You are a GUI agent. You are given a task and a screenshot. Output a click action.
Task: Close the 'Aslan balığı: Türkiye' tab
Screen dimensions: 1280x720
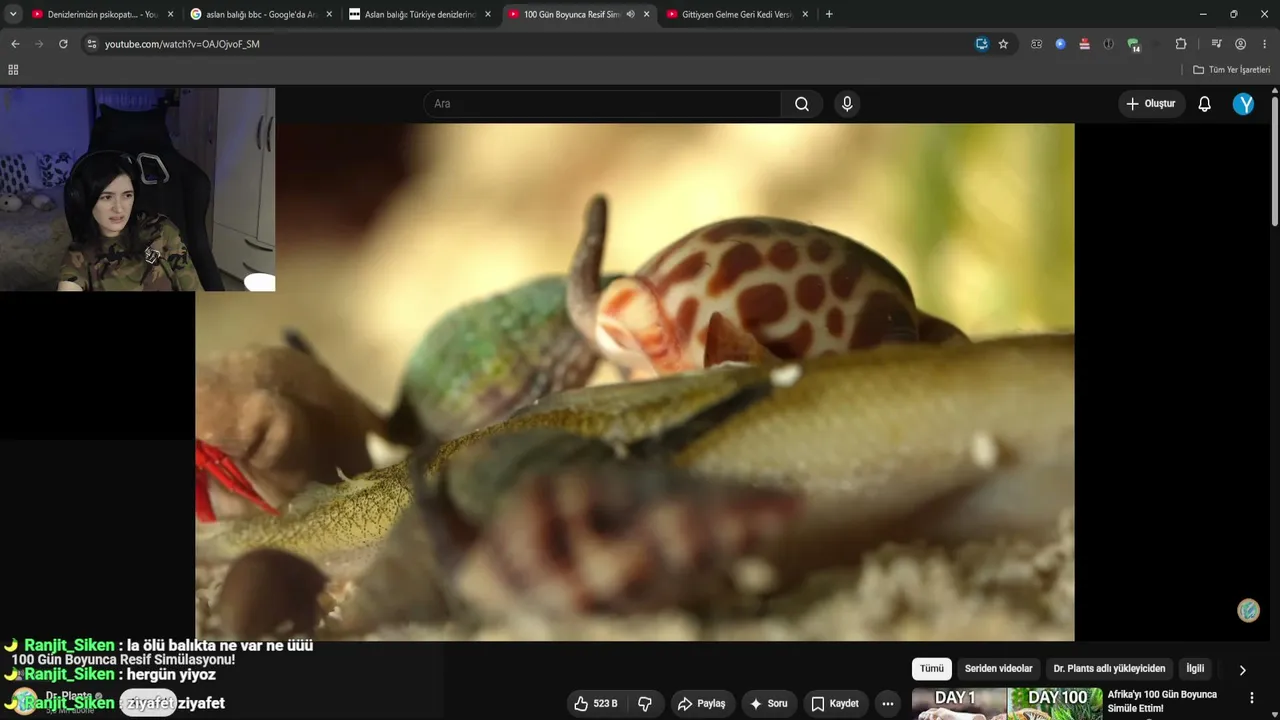coord(488,14)
